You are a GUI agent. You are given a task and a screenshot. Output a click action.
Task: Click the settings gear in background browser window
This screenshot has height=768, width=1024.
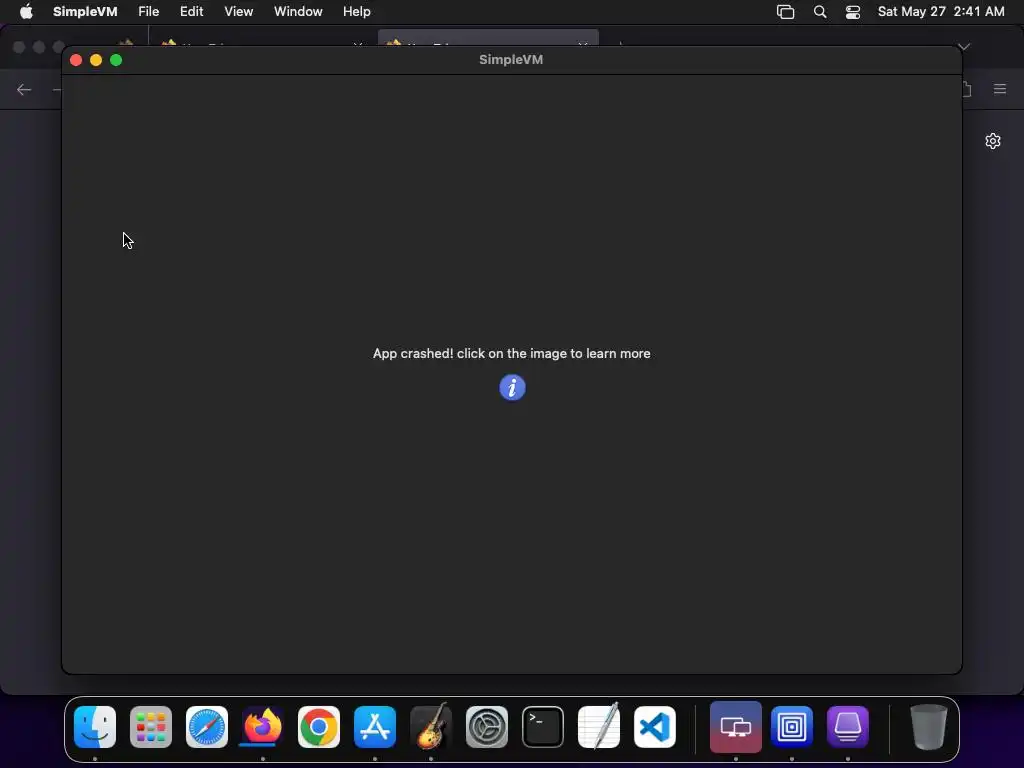tap(993, 141)
